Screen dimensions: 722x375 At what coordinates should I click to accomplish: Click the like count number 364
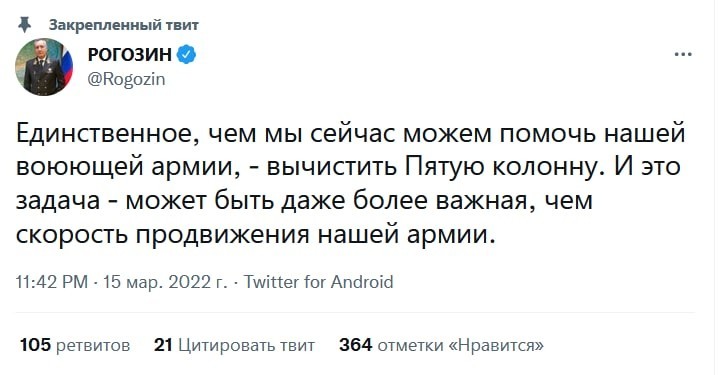tap(355, 345)
